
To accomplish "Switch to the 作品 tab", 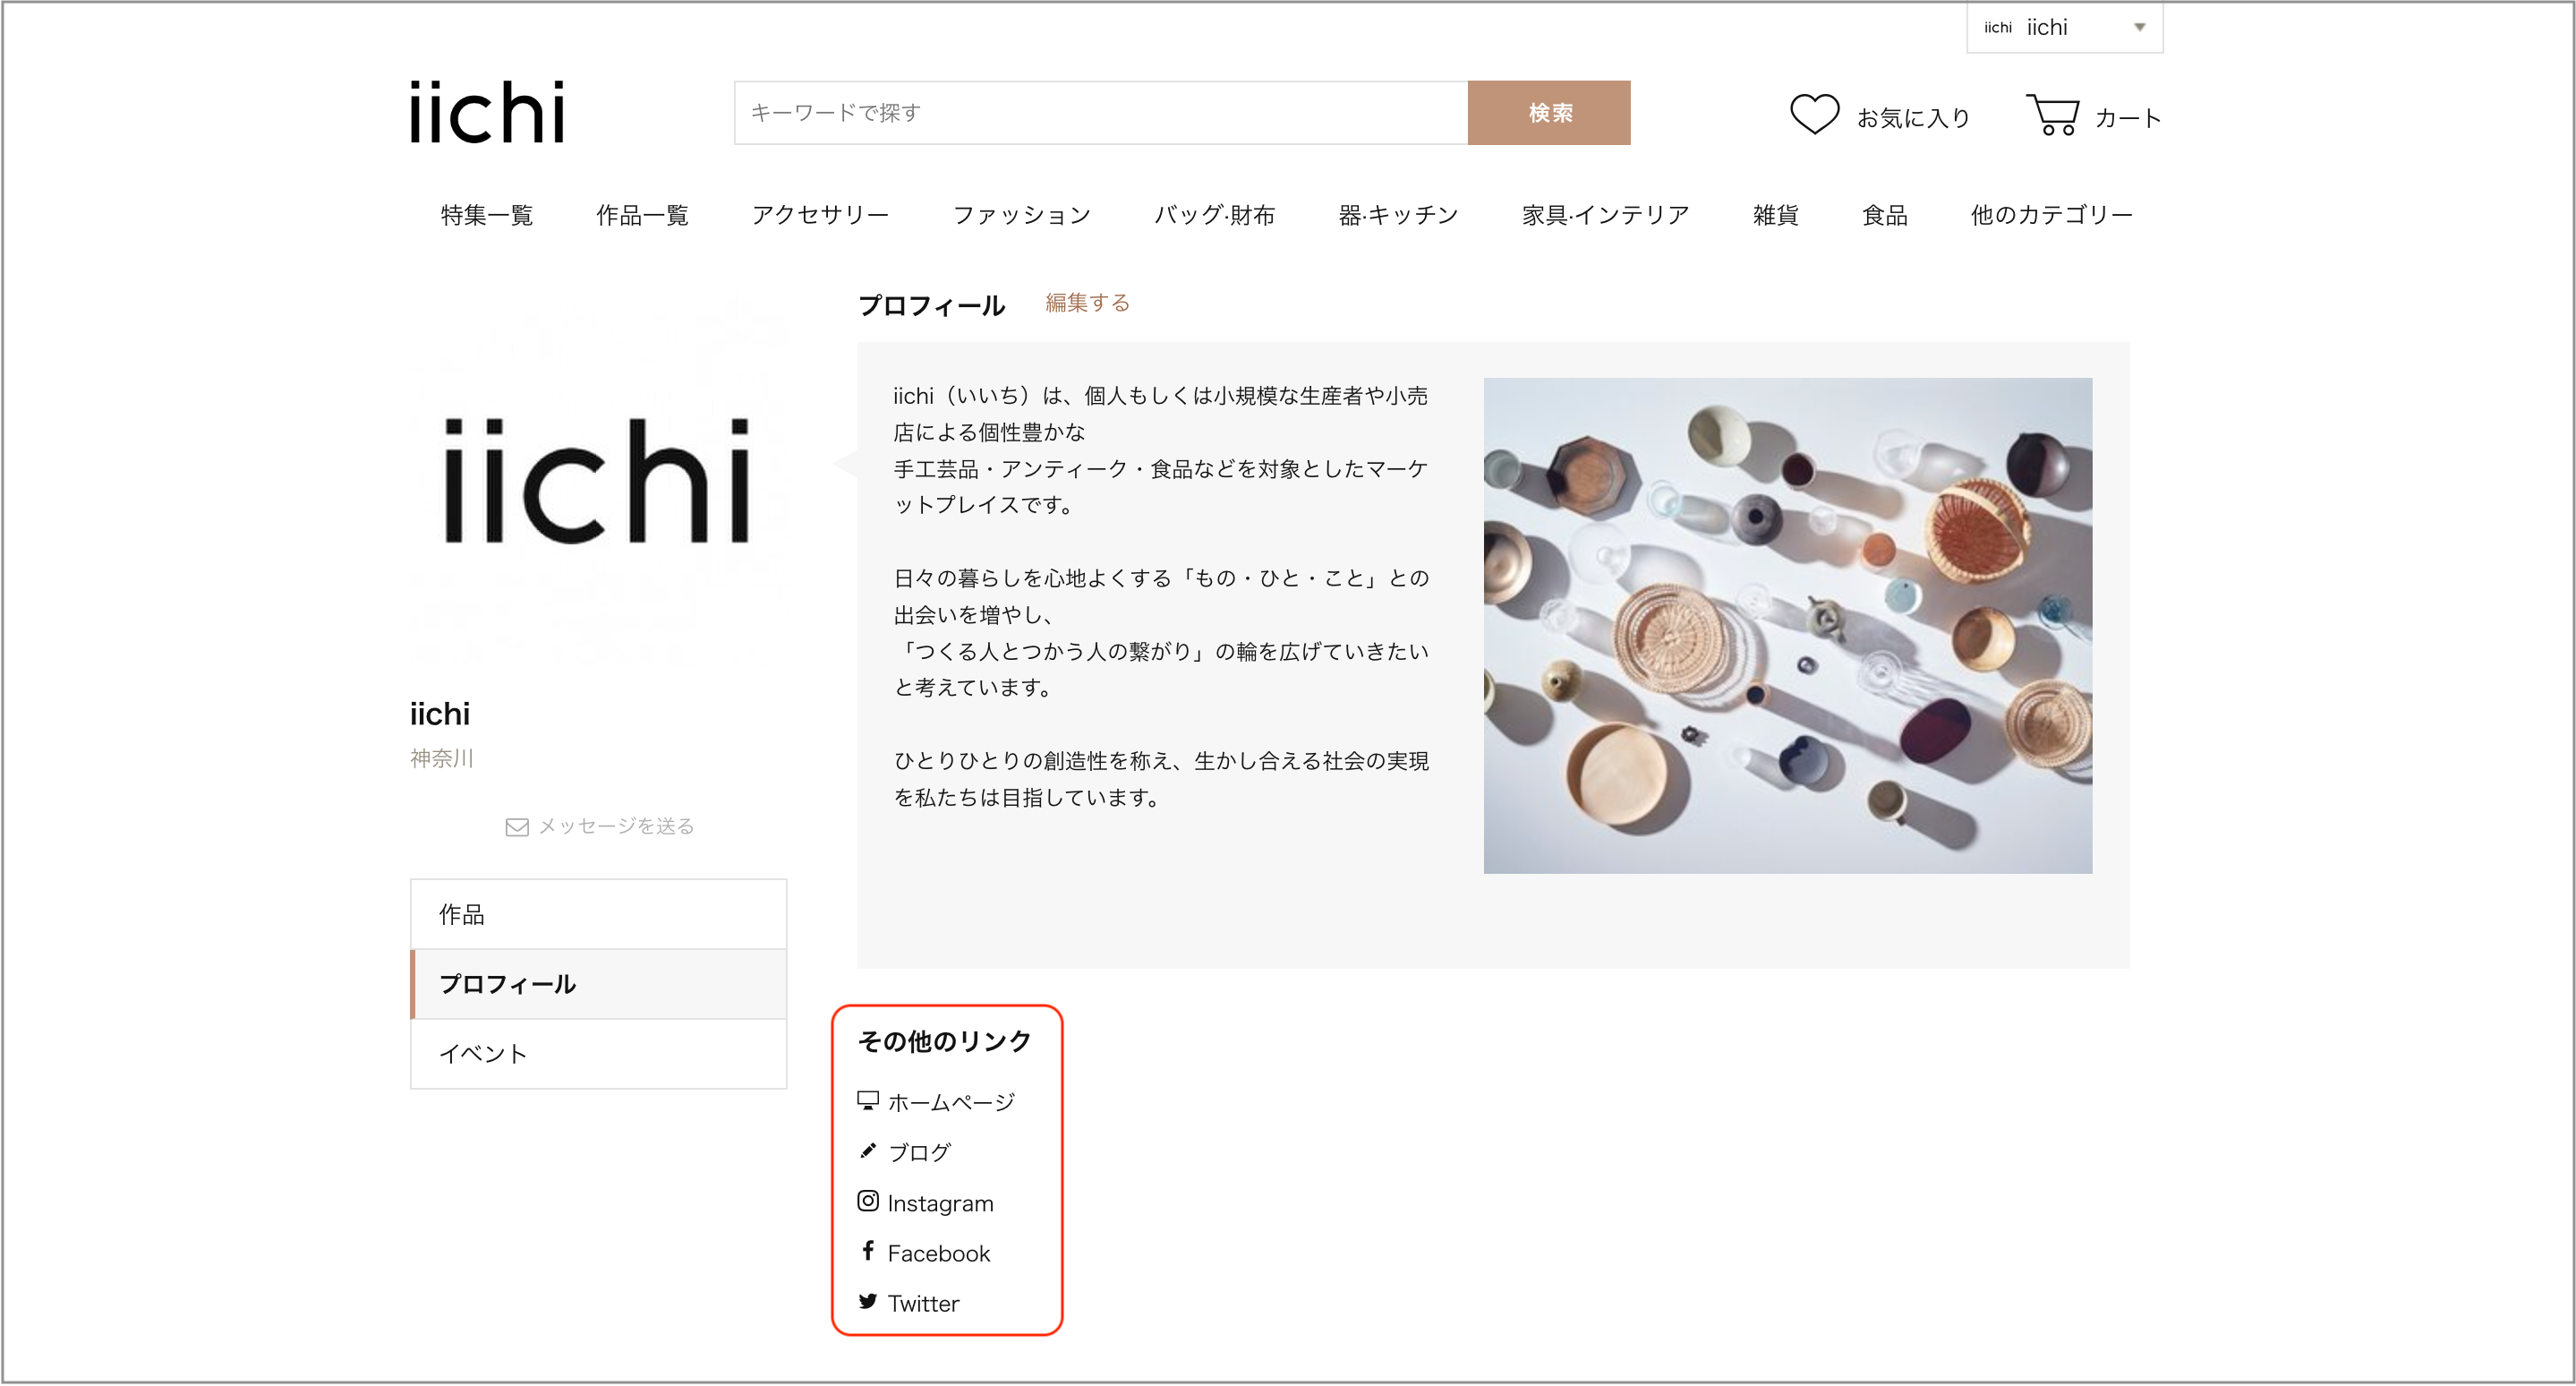I will pos(461,913).
